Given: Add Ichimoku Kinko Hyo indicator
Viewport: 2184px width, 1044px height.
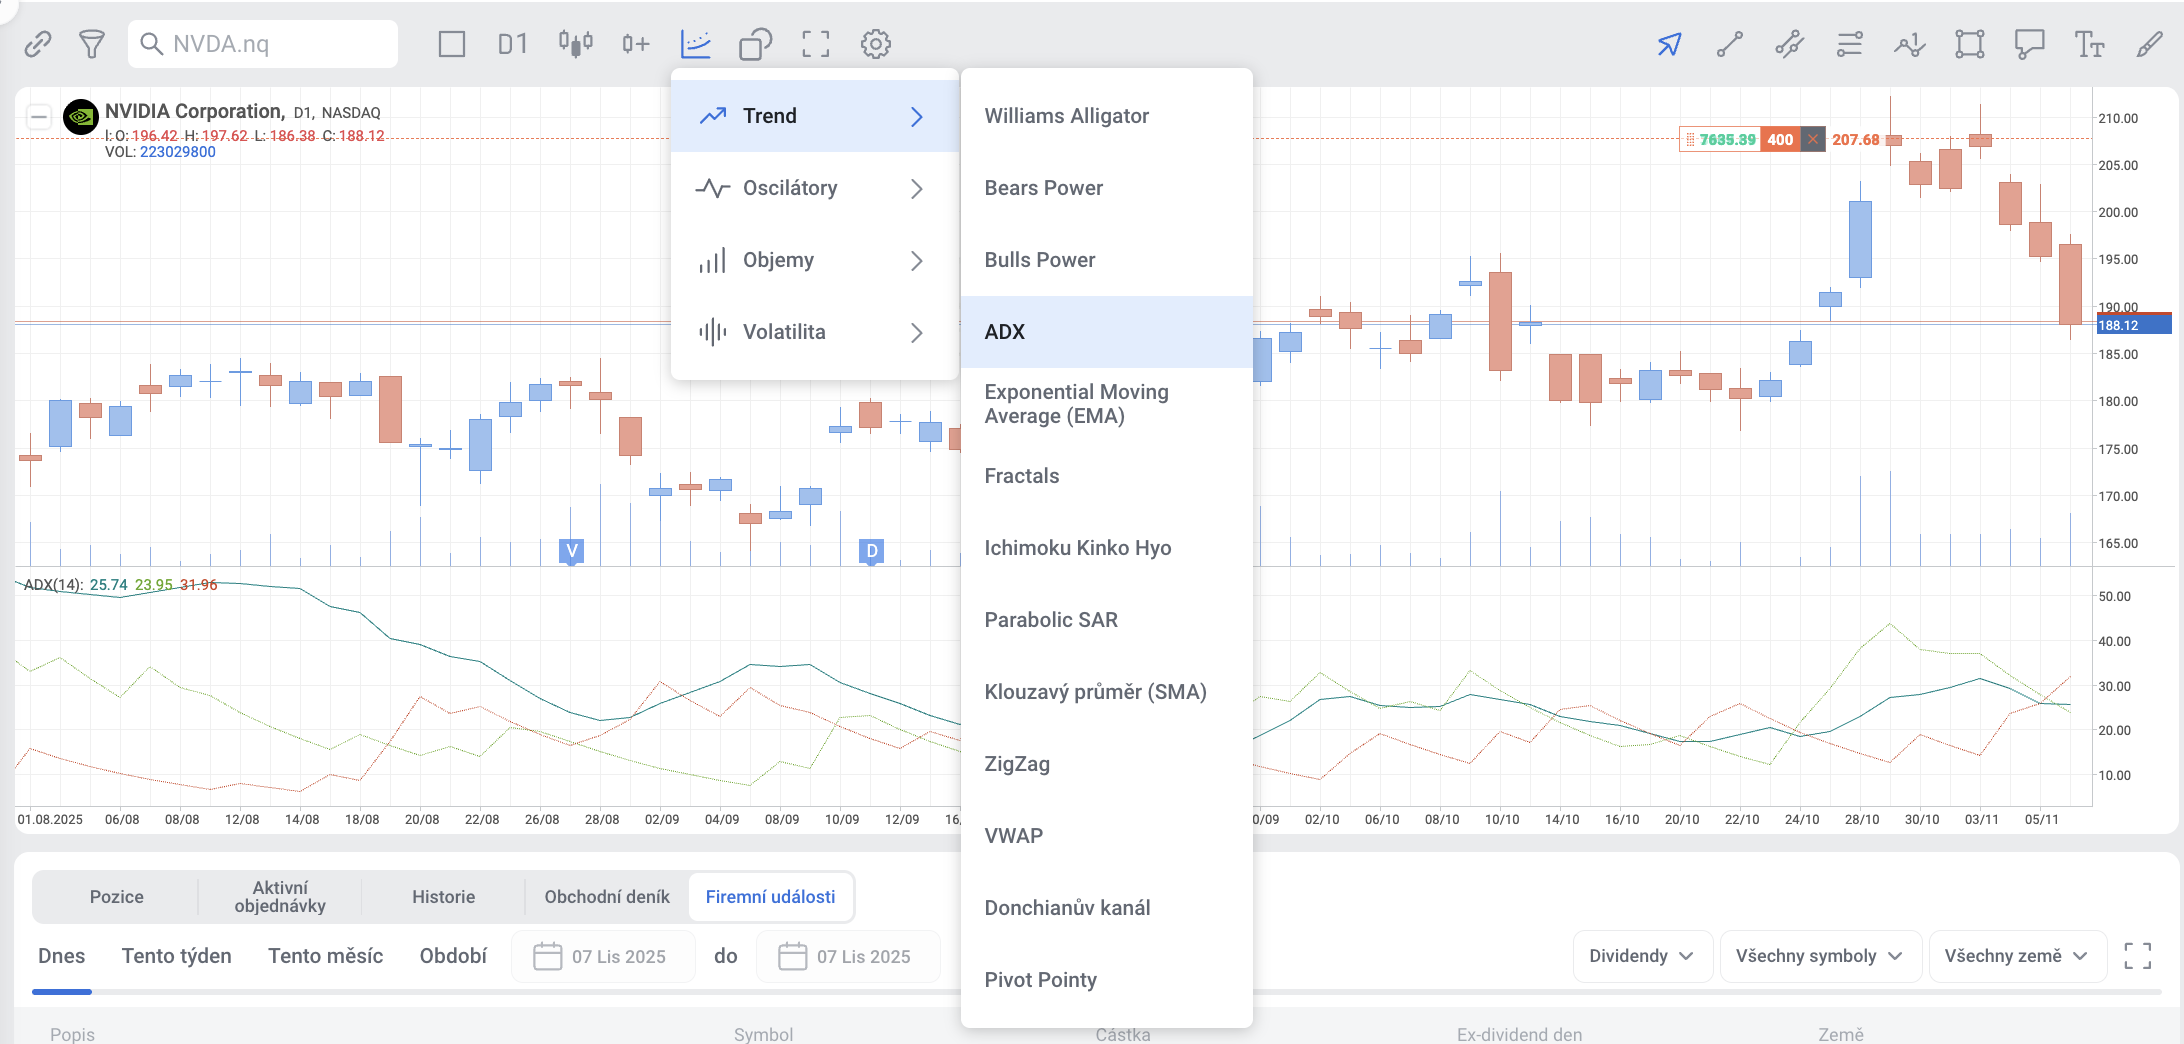Looking at the screenshot, I should click(x=1107, y=548).
